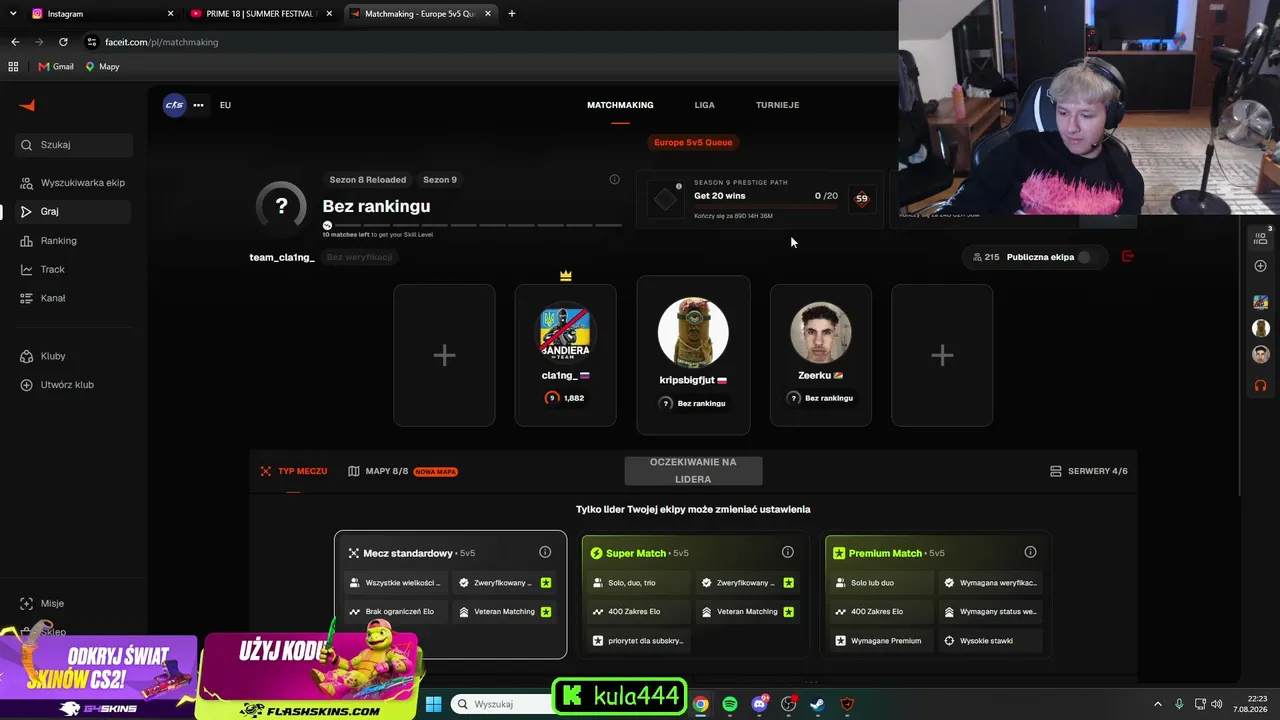The height and width of the screenshot is (720, 1280).
Task: Click the red leave party icon
Action: pyautogui.click(x=1128, y=257)
